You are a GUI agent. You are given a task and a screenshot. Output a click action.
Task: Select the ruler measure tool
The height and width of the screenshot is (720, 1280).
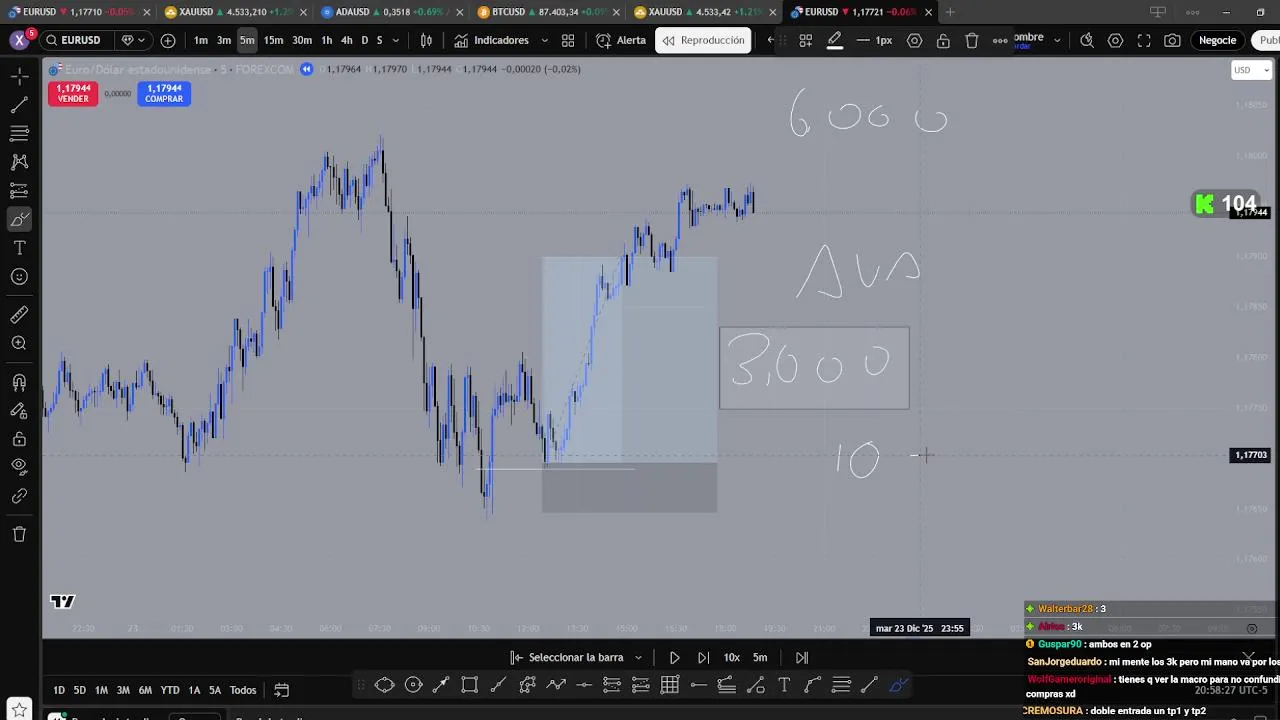19,315
